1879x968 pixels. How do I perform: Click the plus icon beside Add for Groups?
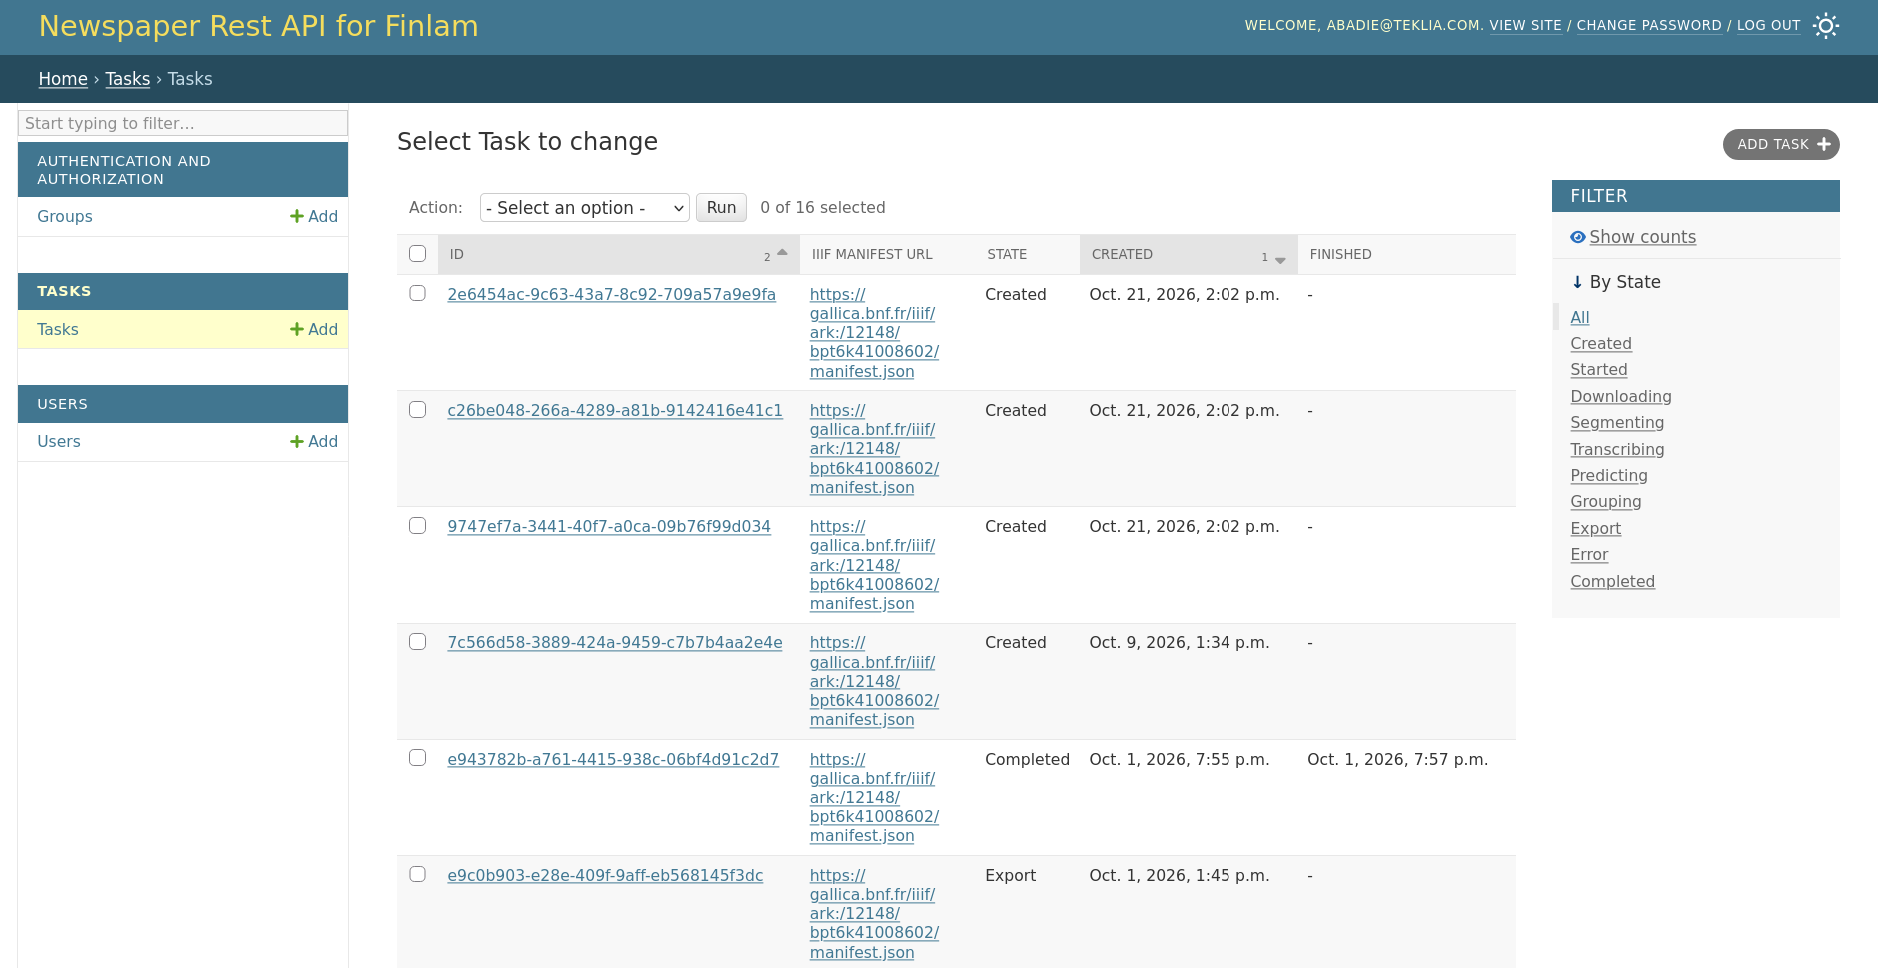pyautogui.click(x=296, y=216)
